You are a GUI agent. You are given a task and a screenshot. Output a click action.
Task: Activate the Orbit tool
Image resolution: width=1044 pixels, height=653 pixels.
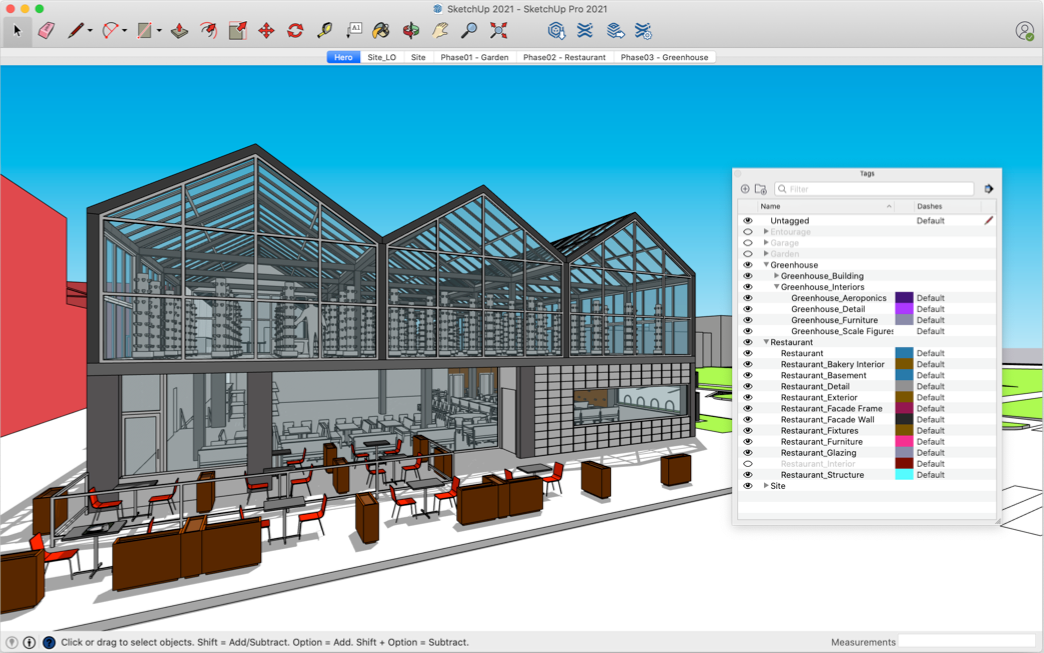coord(411,31)
